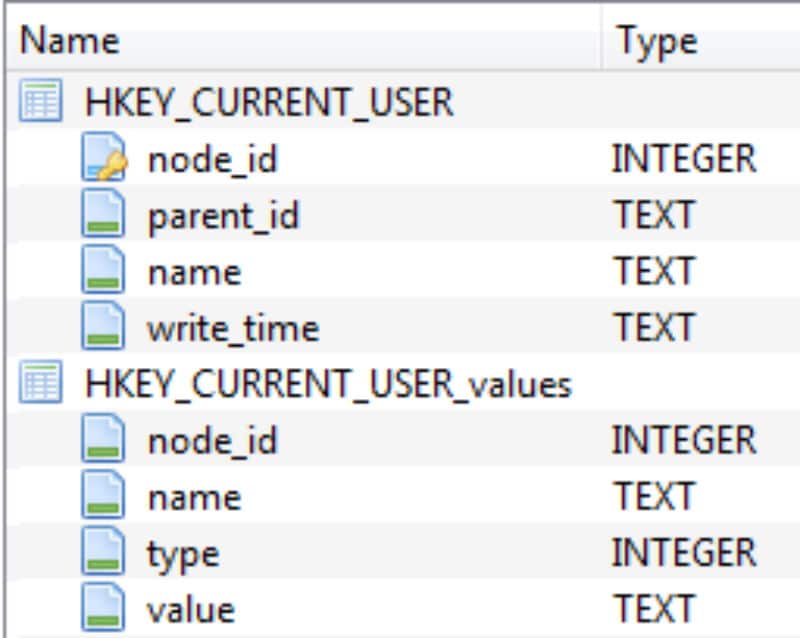Viewport: 800px width, 638px height.
Task: Select the HKEY_CURRENT_USER table row
Action: point(270,102)
